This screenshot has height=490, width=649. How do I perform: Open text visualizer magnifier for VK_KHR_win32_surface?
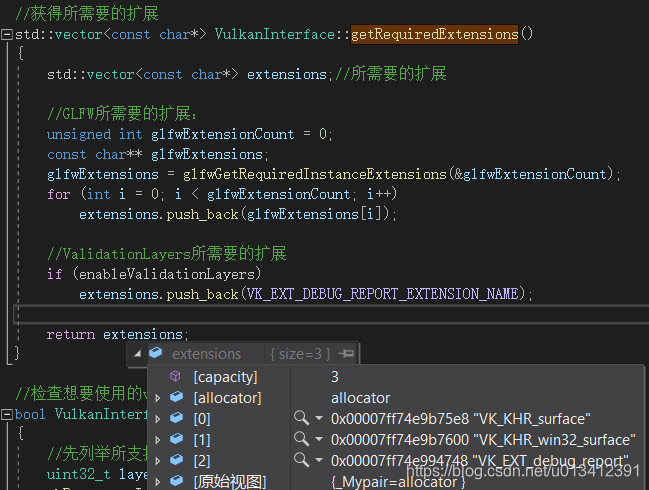tap(301, 439)
